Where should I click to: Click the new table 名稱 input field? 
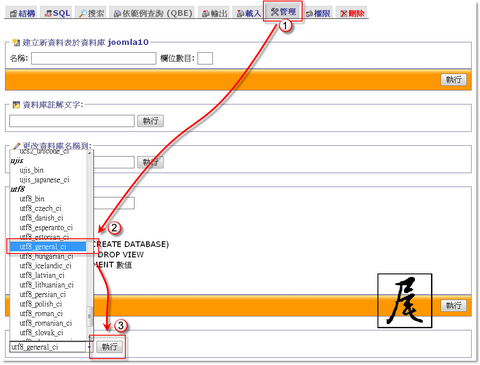pyautogui.click(x=94, y=58)
